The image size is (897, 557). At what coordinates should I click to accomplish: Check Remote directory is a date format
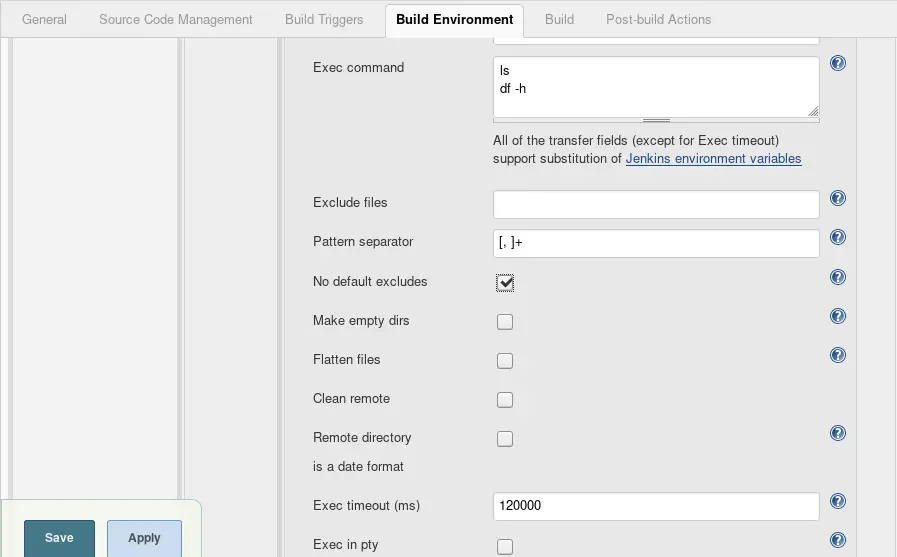coord(505,439)
